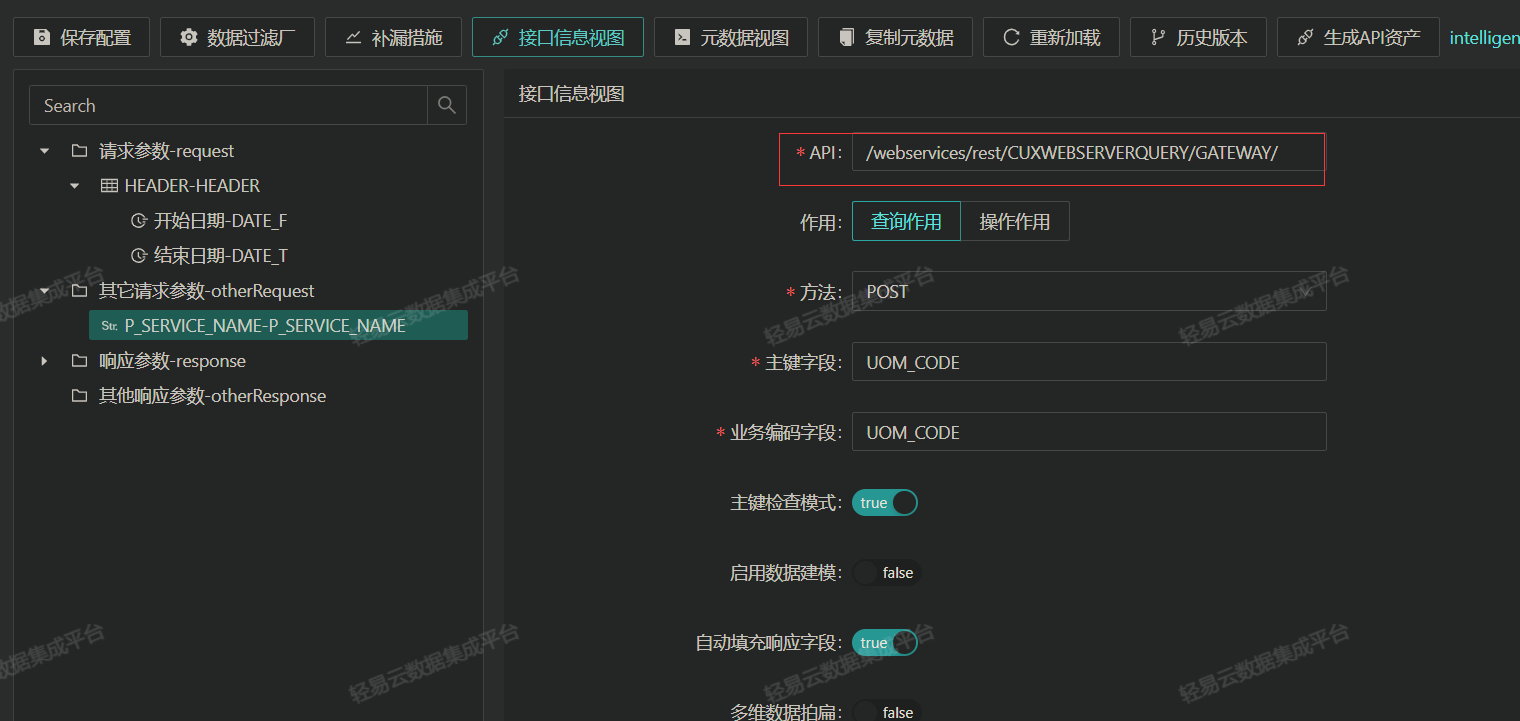Open 补漏措施
This screenshot has width=1520, height=721.
coord(393,37)
